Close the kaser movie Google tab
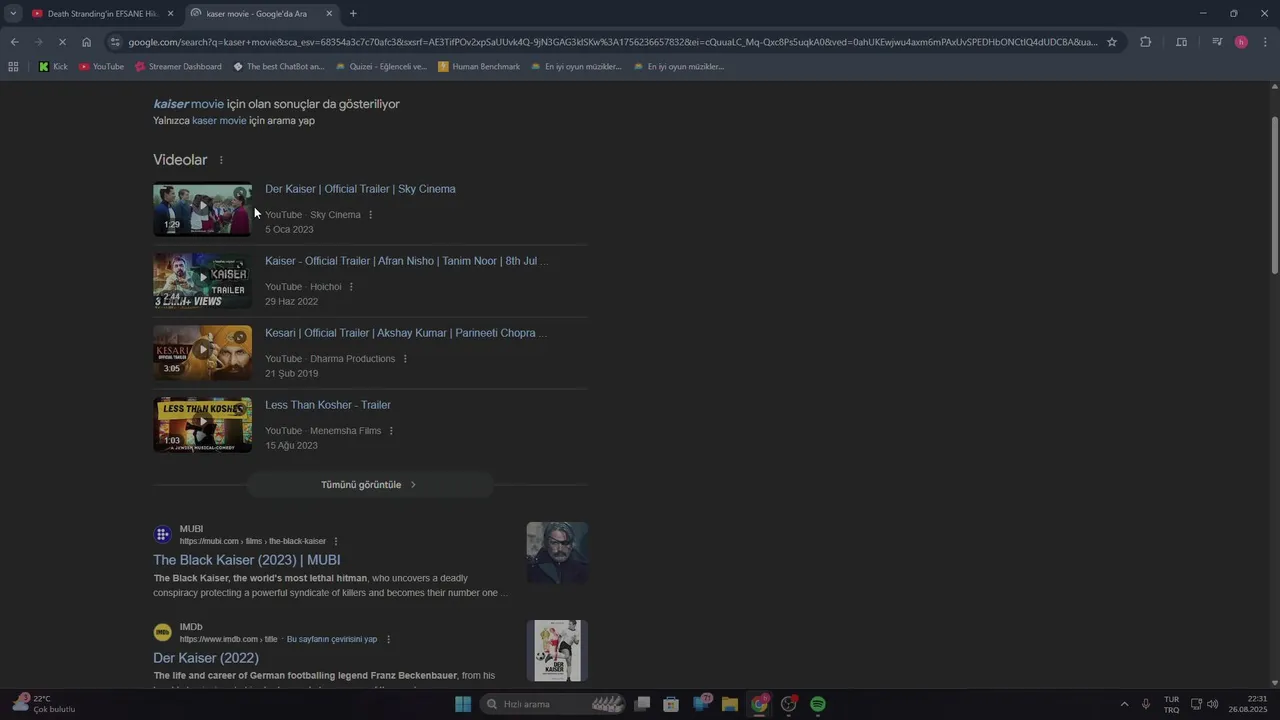The width and height of the screenshot is (1280, 720). point(329,13)
